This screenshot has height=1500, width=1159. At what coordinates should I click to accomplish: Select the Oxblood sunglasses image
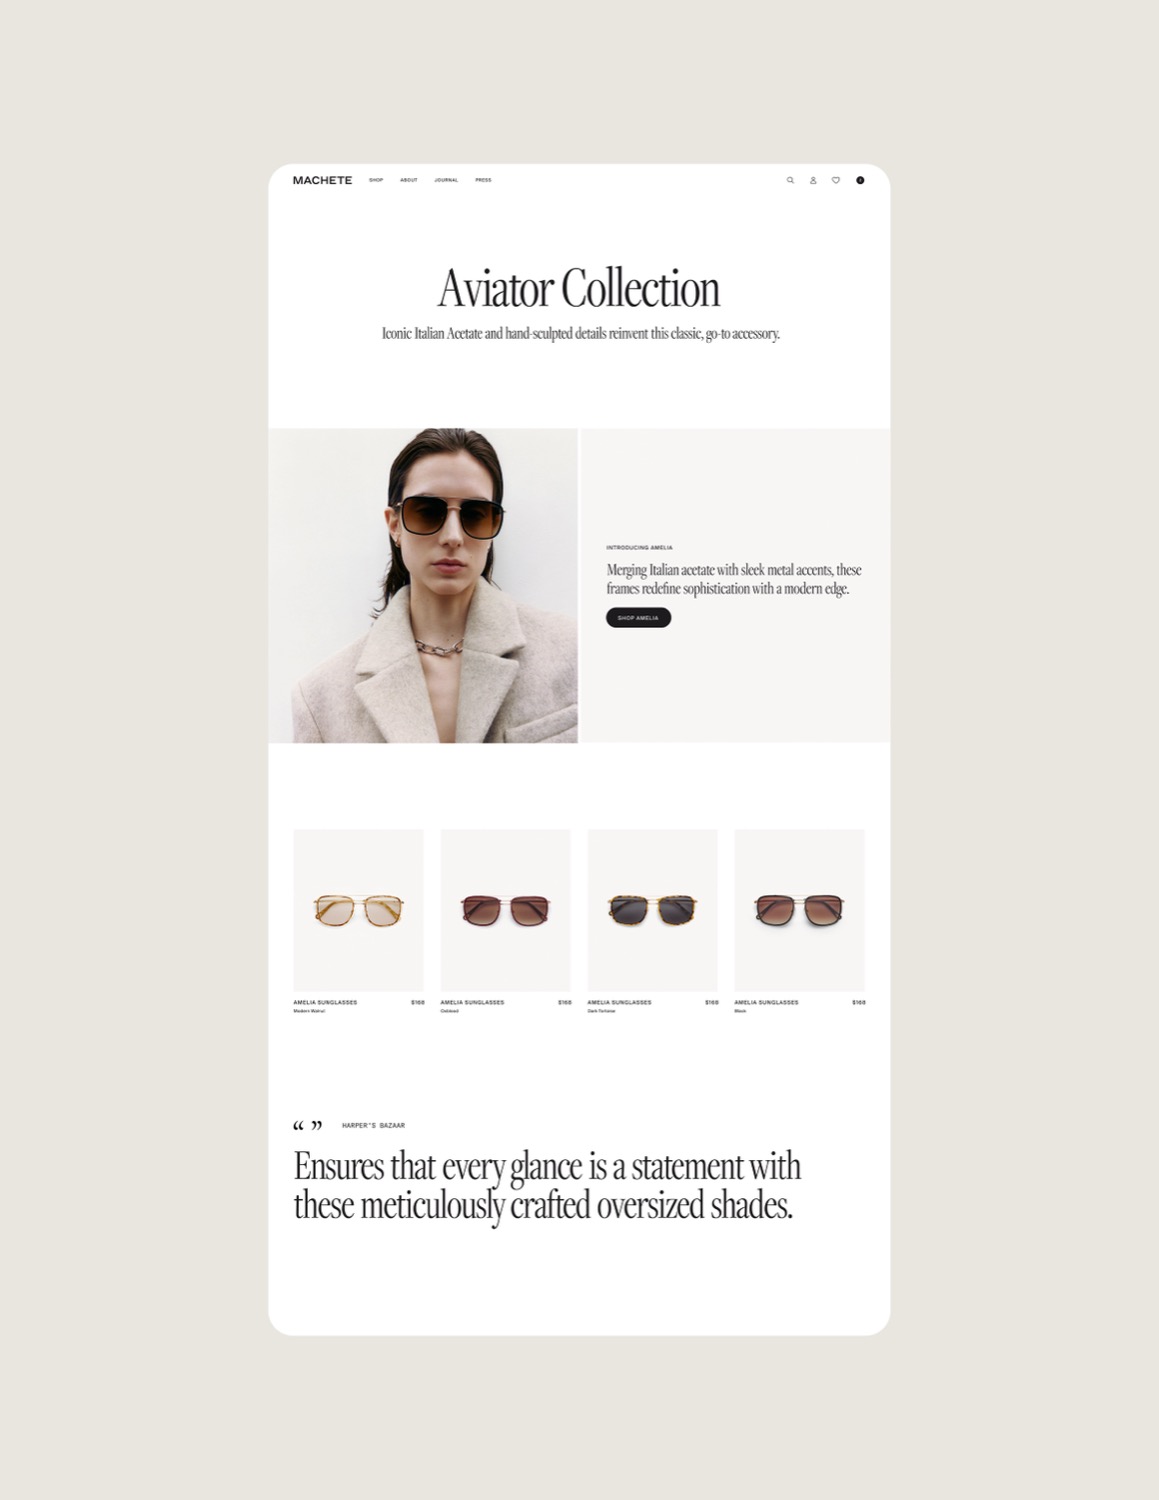click(x=505, y=910)
